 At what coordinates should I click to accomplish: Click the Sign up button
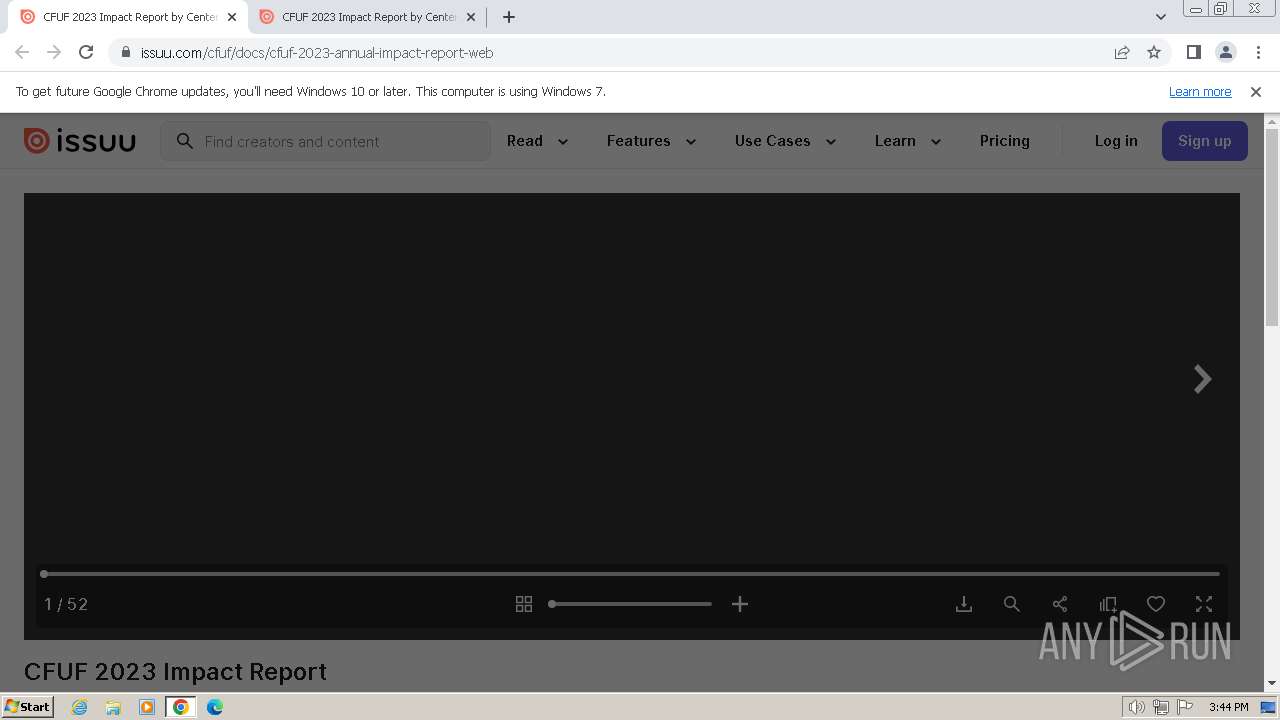coord(1204,141)
